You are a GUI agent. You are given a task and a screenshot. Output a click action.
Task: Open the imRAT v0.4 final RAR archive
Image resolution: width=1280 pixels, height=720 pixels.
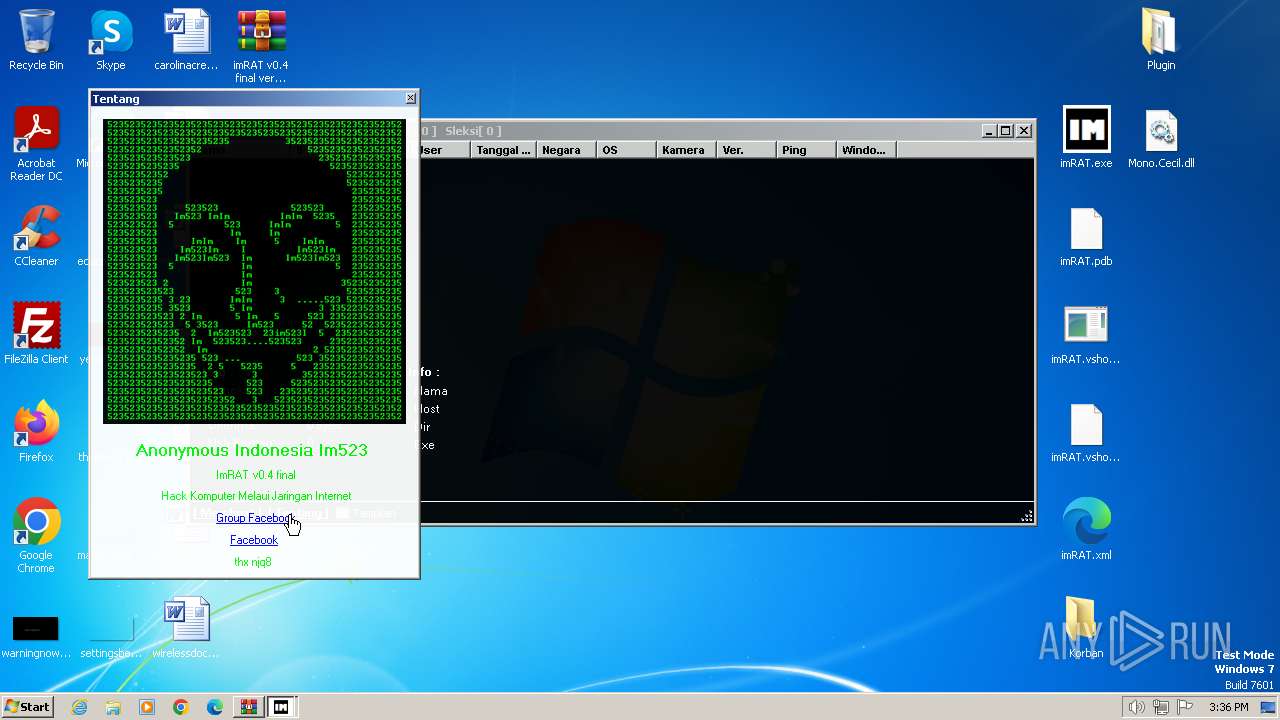tap(261, 46)
